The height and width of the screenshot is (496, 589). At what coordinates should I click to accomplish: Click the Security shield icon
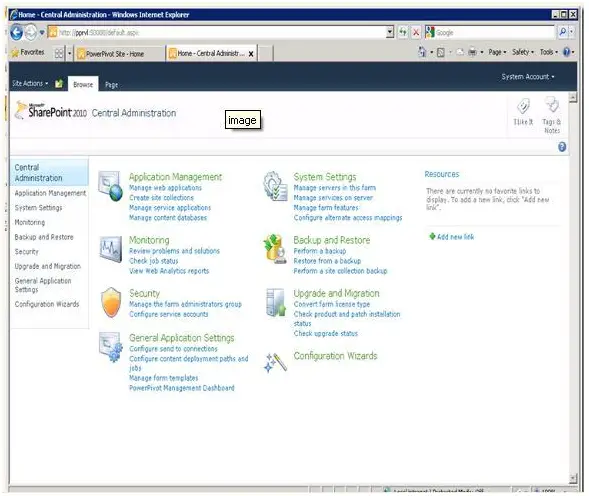pyautogui.click(x=111, y=302)
